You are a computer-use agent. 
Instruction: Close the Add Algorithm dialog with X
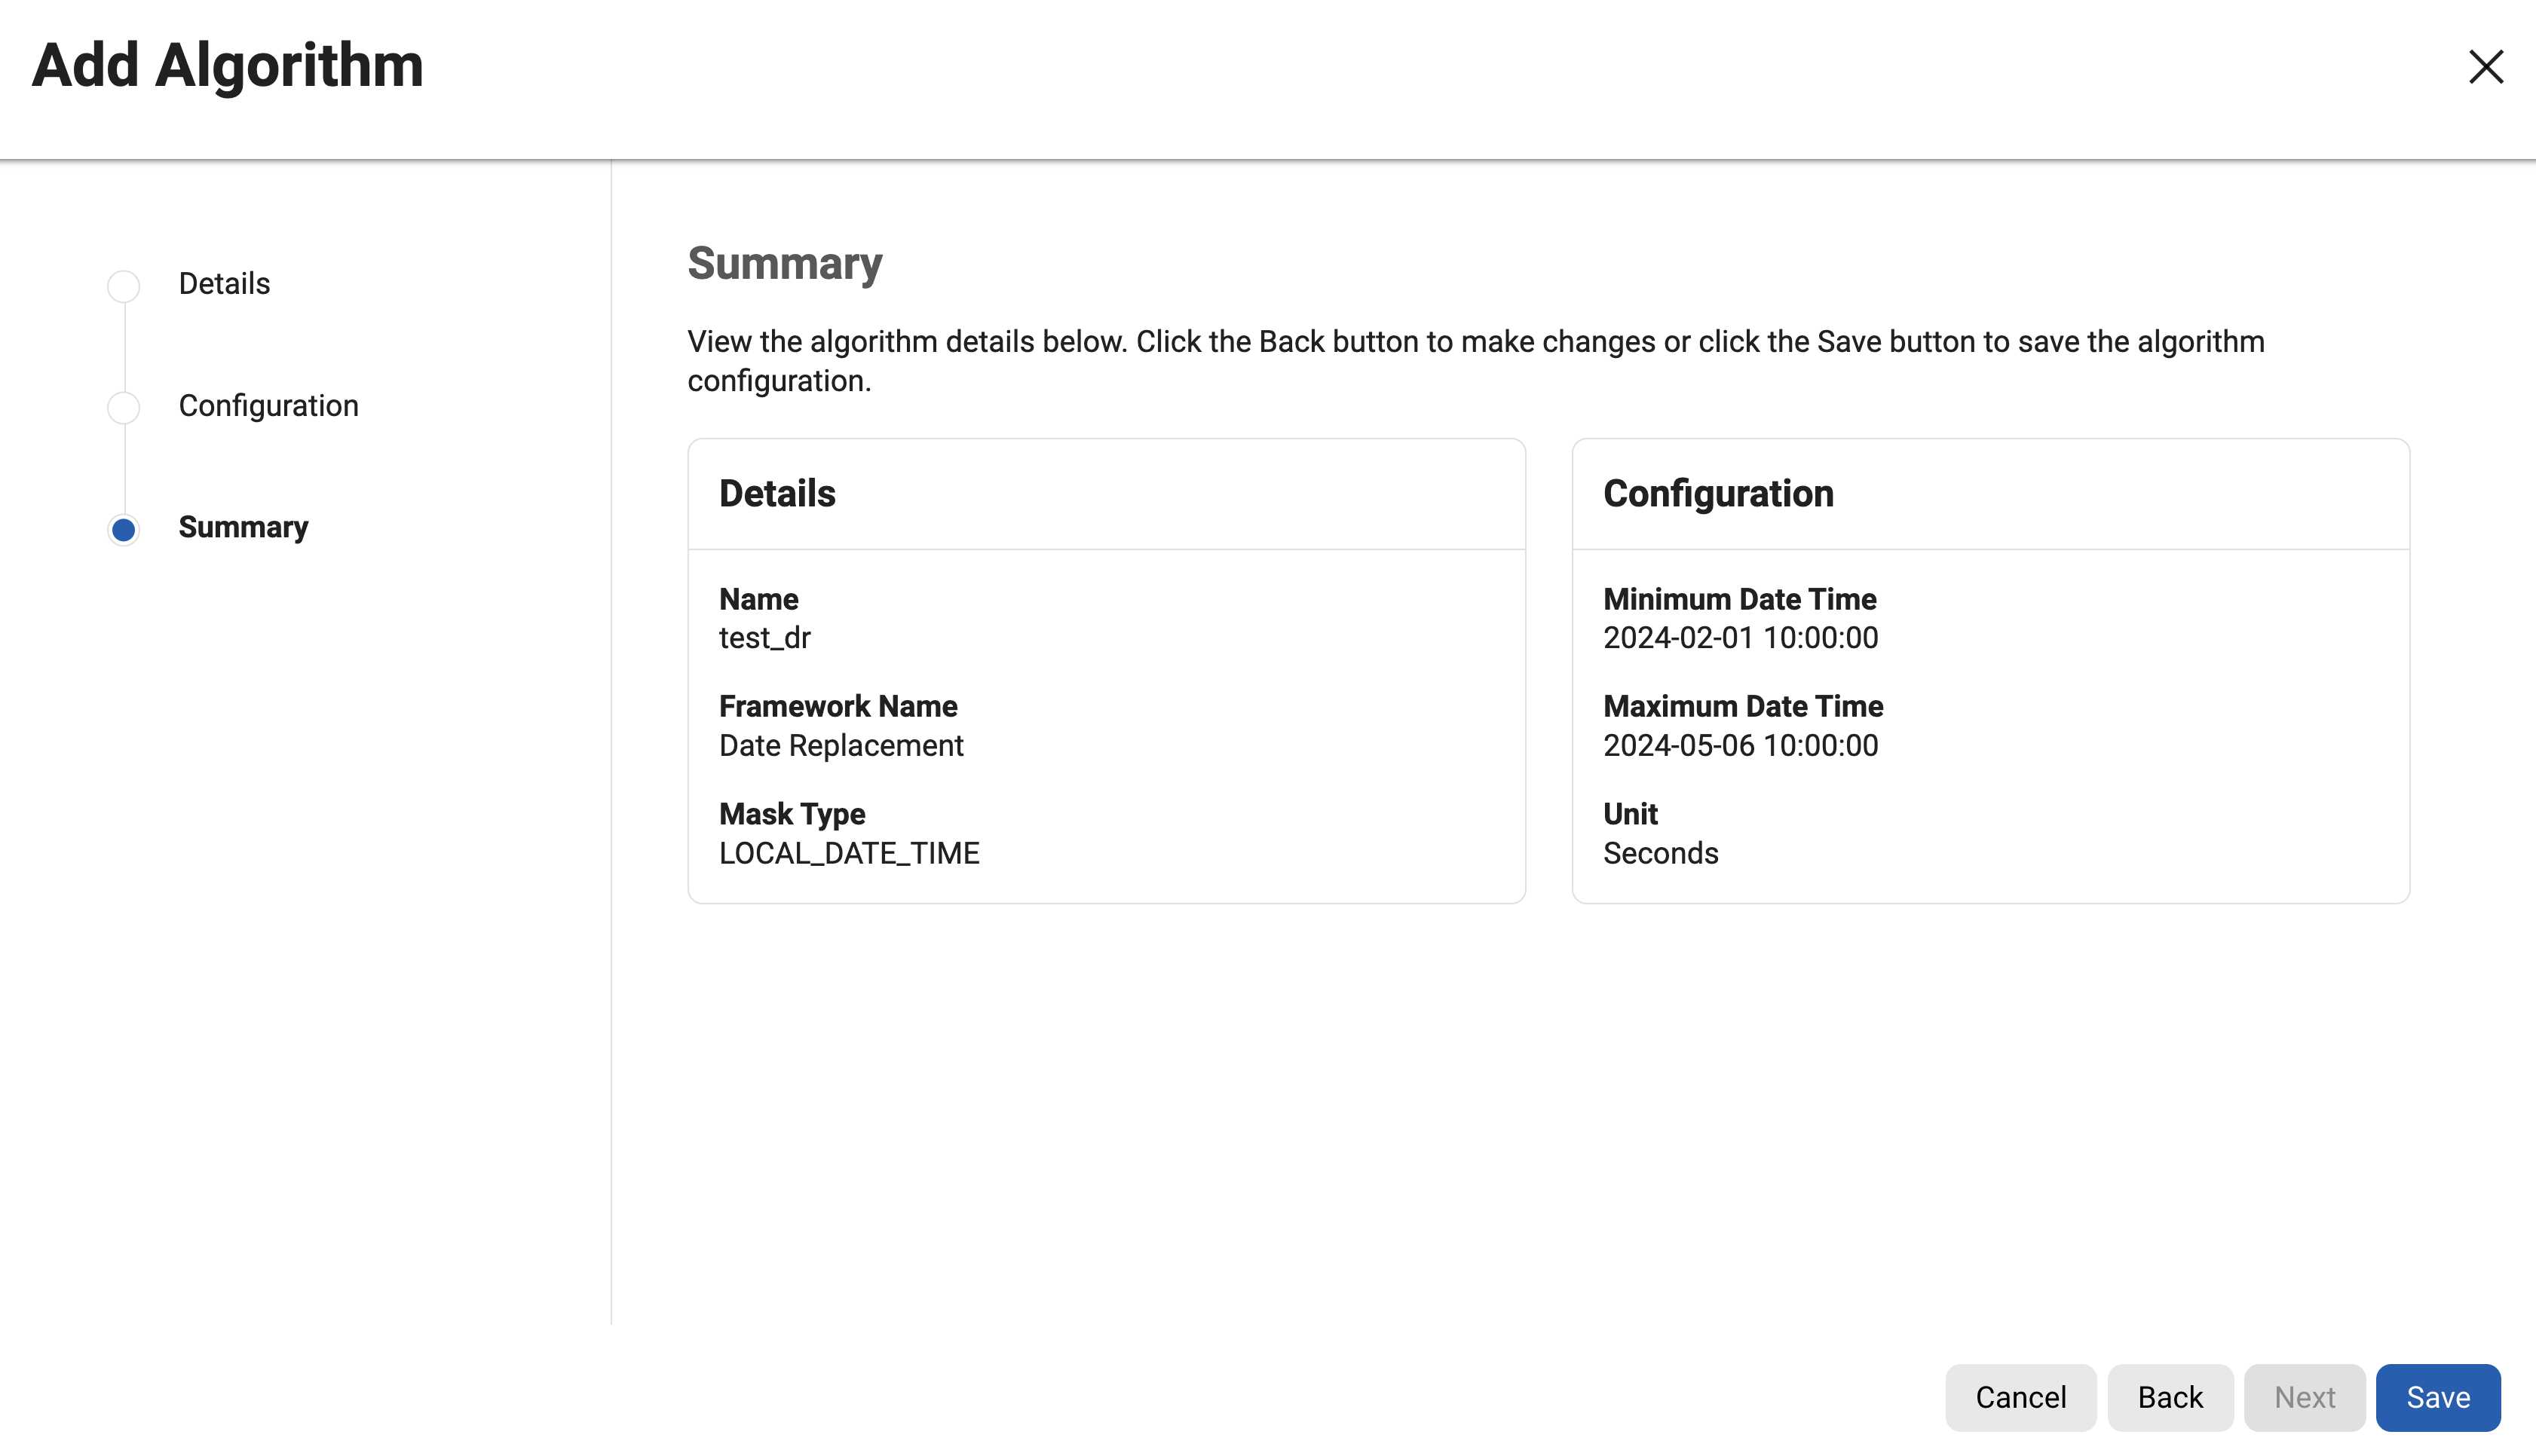click(x=2485, y=67)
